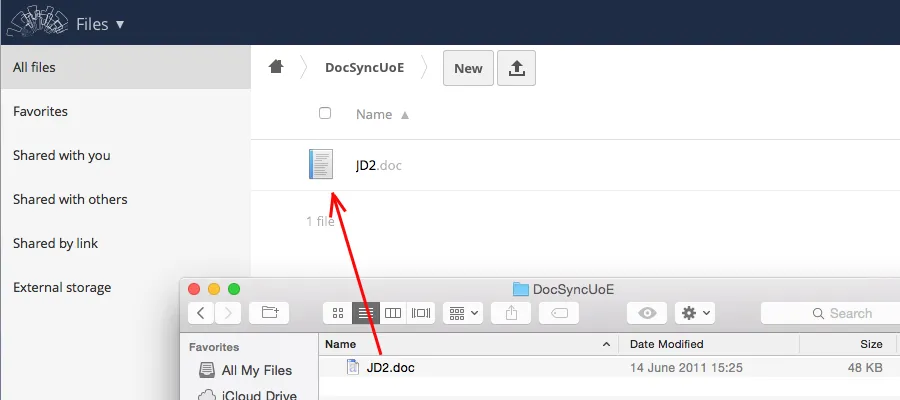Open the JD2.doc document thumbnail in web view
The height and width of the screenshot is (400, 900).
pos(321,165)
